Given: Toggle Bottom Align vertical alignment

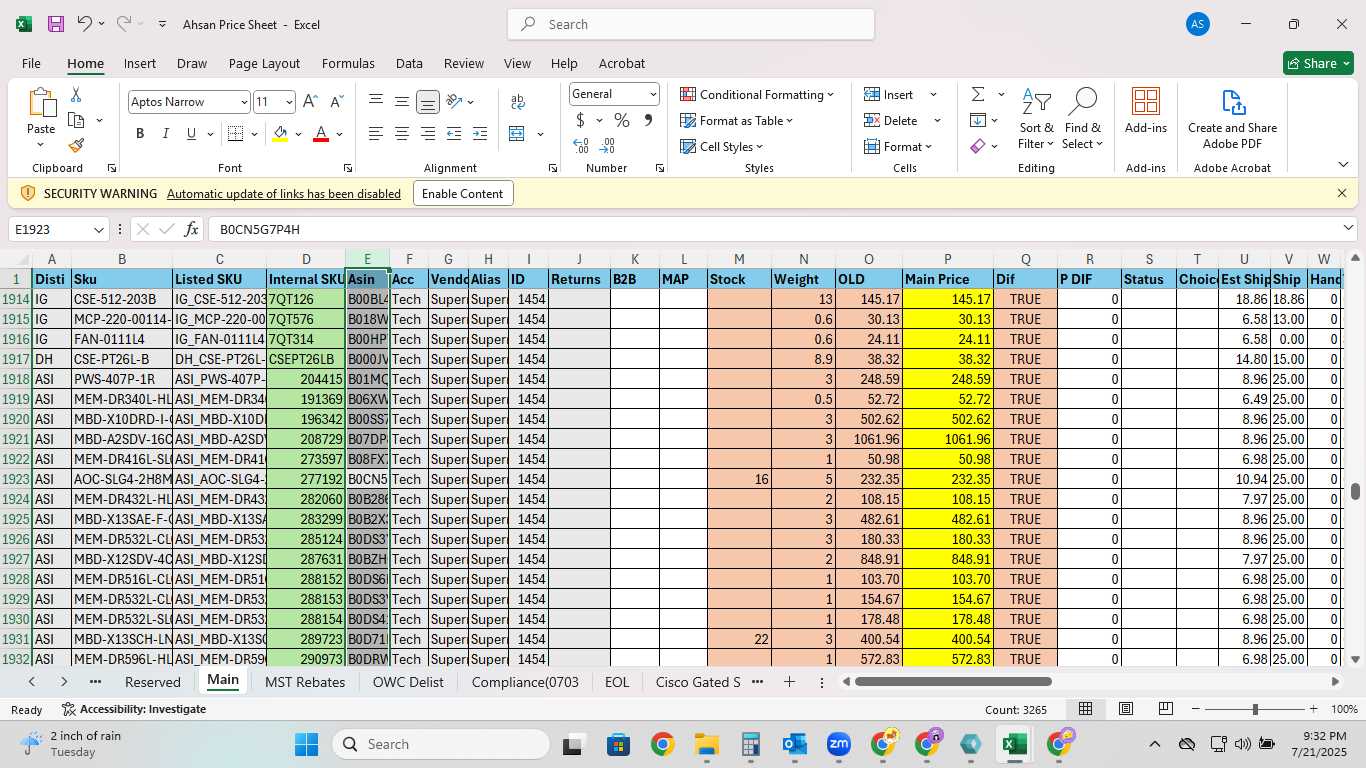Looking at the screenshot, I should pyautogui.click(x=427, y=102).
